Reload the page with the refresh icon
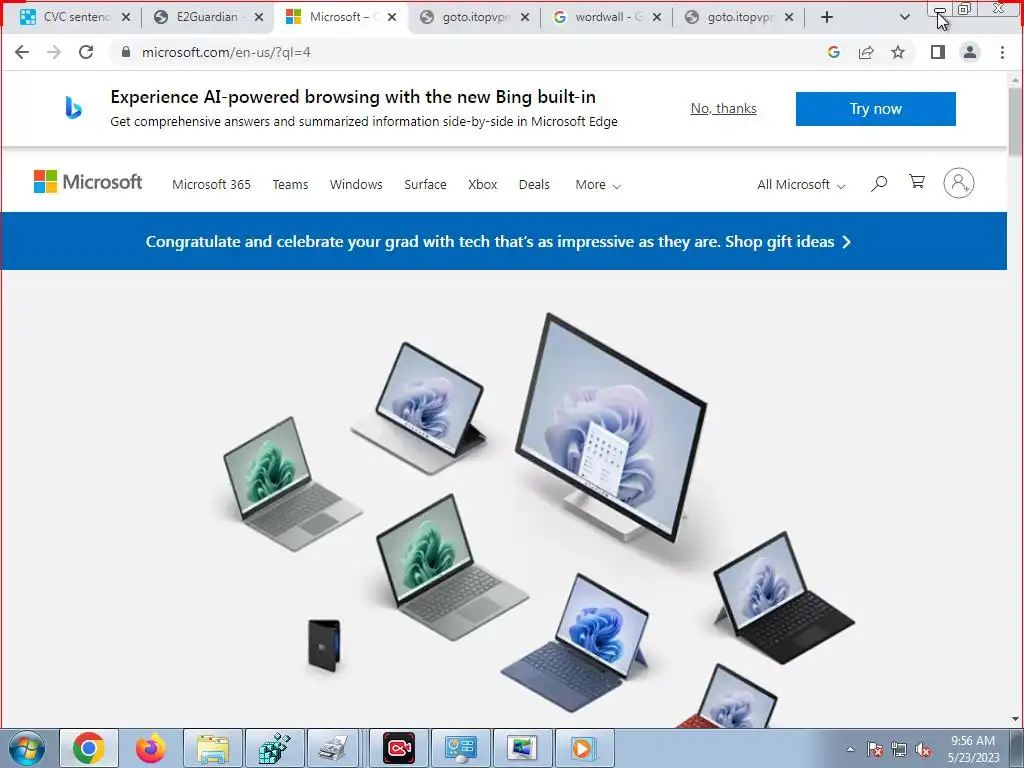Viewport: 1024px width, 768px height. 86,52
